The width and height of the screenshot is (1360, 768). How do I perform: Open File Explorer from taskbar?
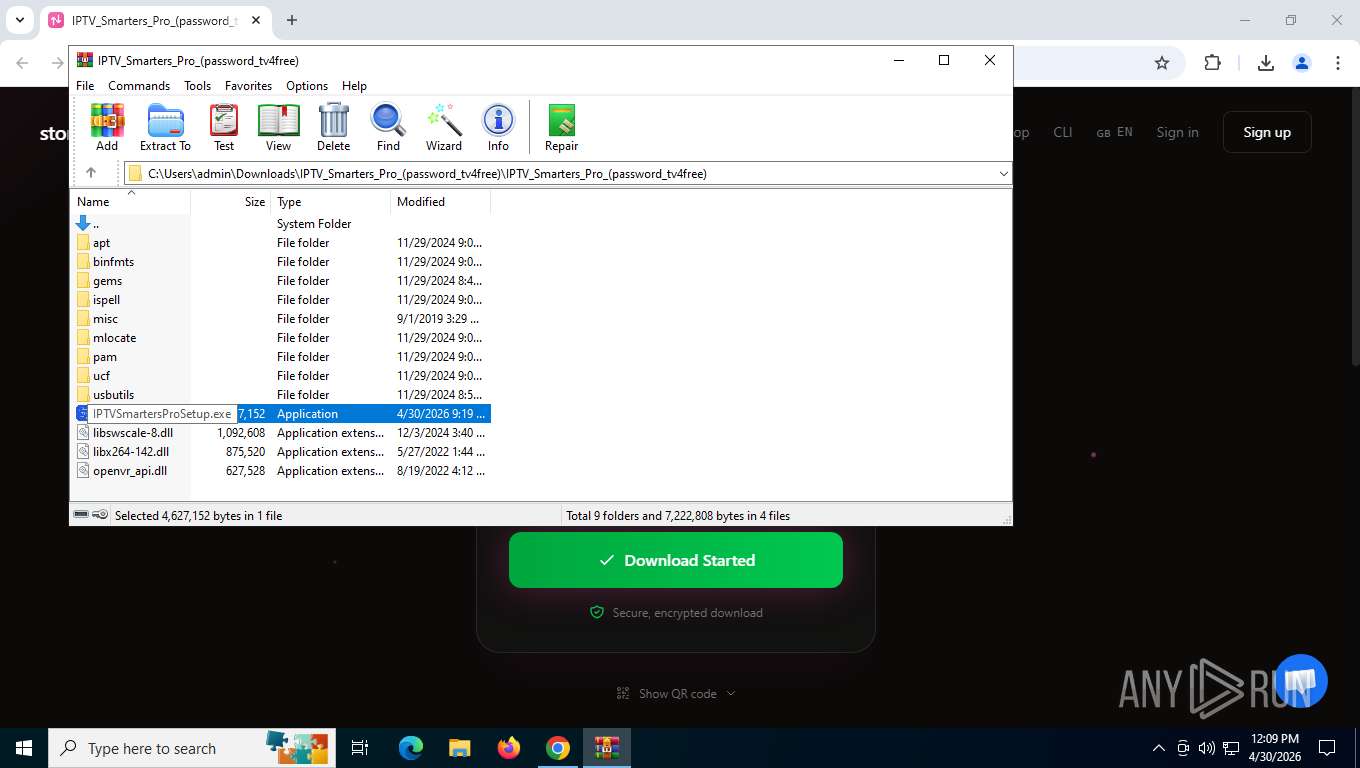[x=460, y=748]
